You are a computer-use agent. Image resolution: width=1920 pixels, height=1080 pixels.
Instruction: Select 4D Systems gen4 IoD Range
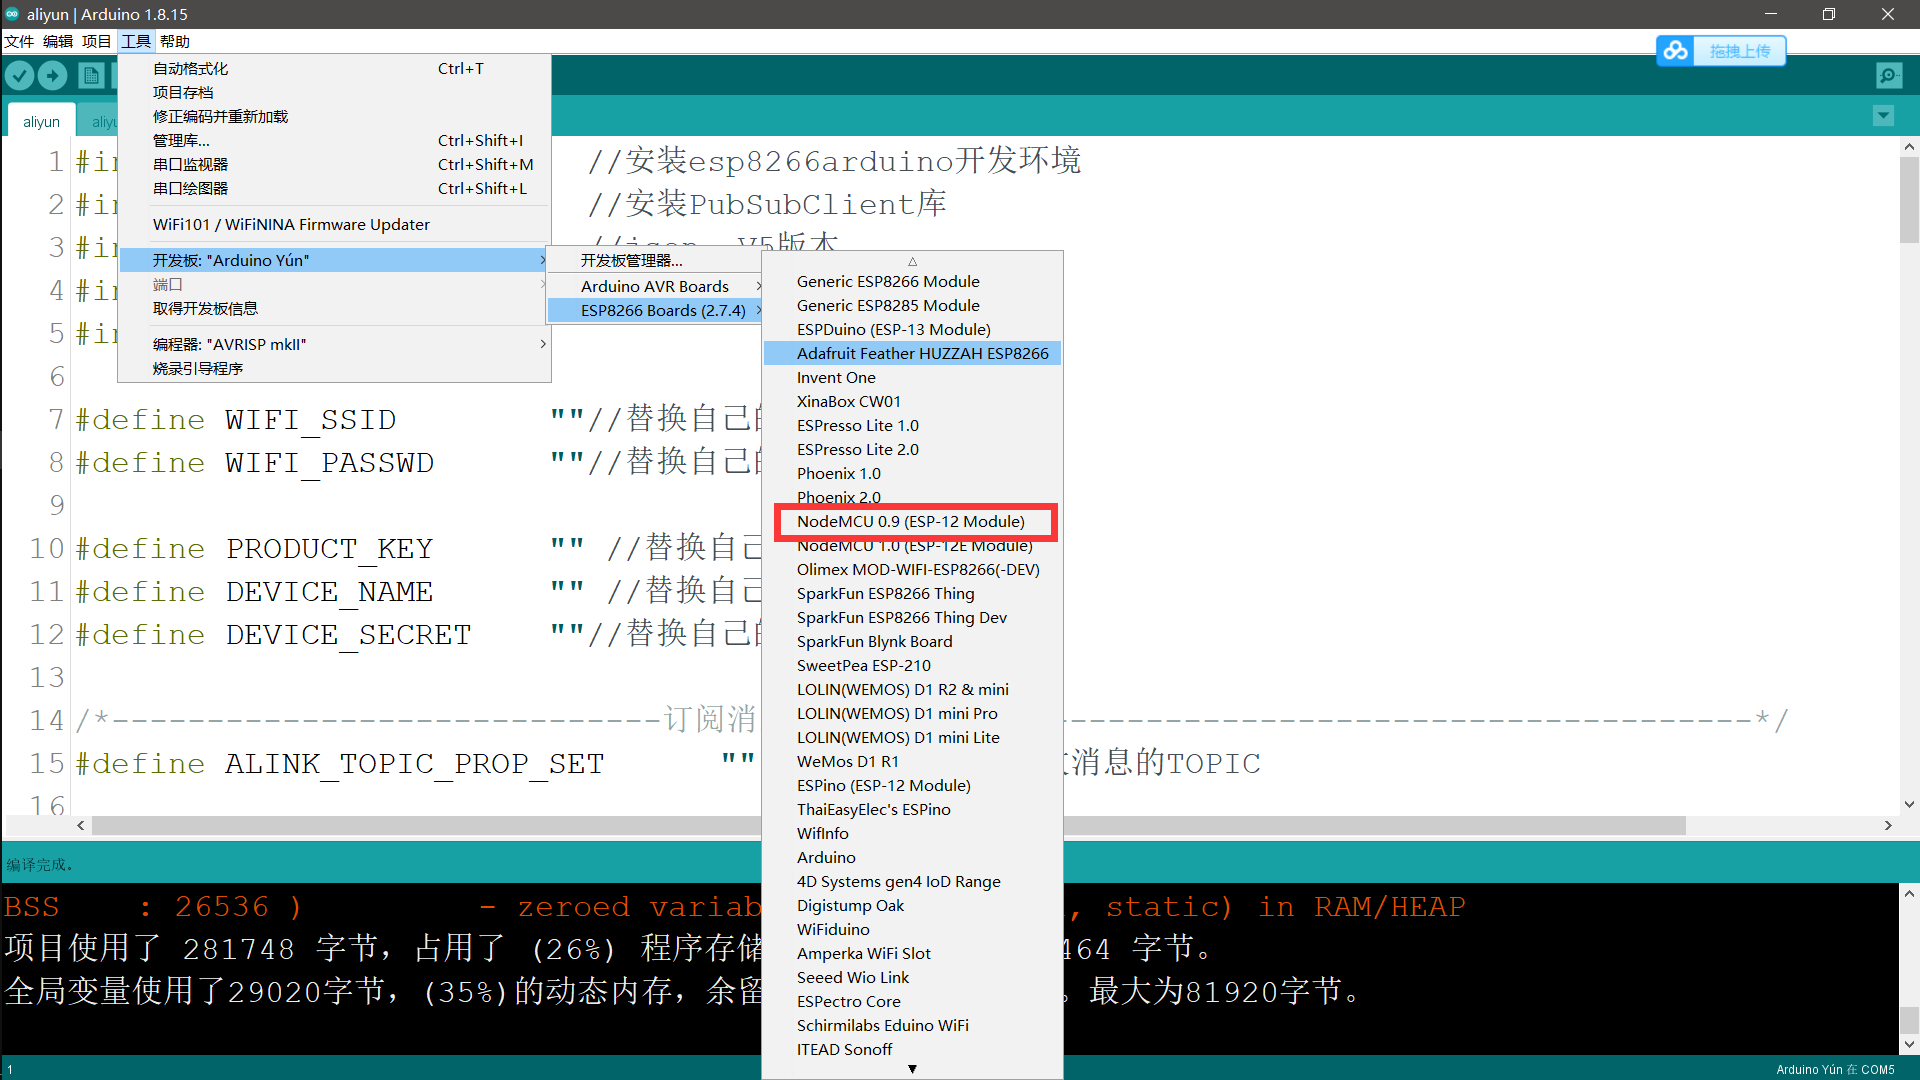pyautogui.click(x=912, y=881)
